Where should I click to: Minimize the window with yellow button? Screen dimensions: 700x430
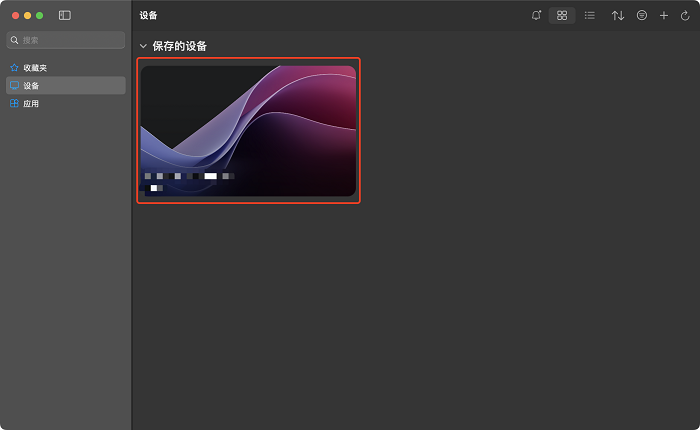click(27, 15)
